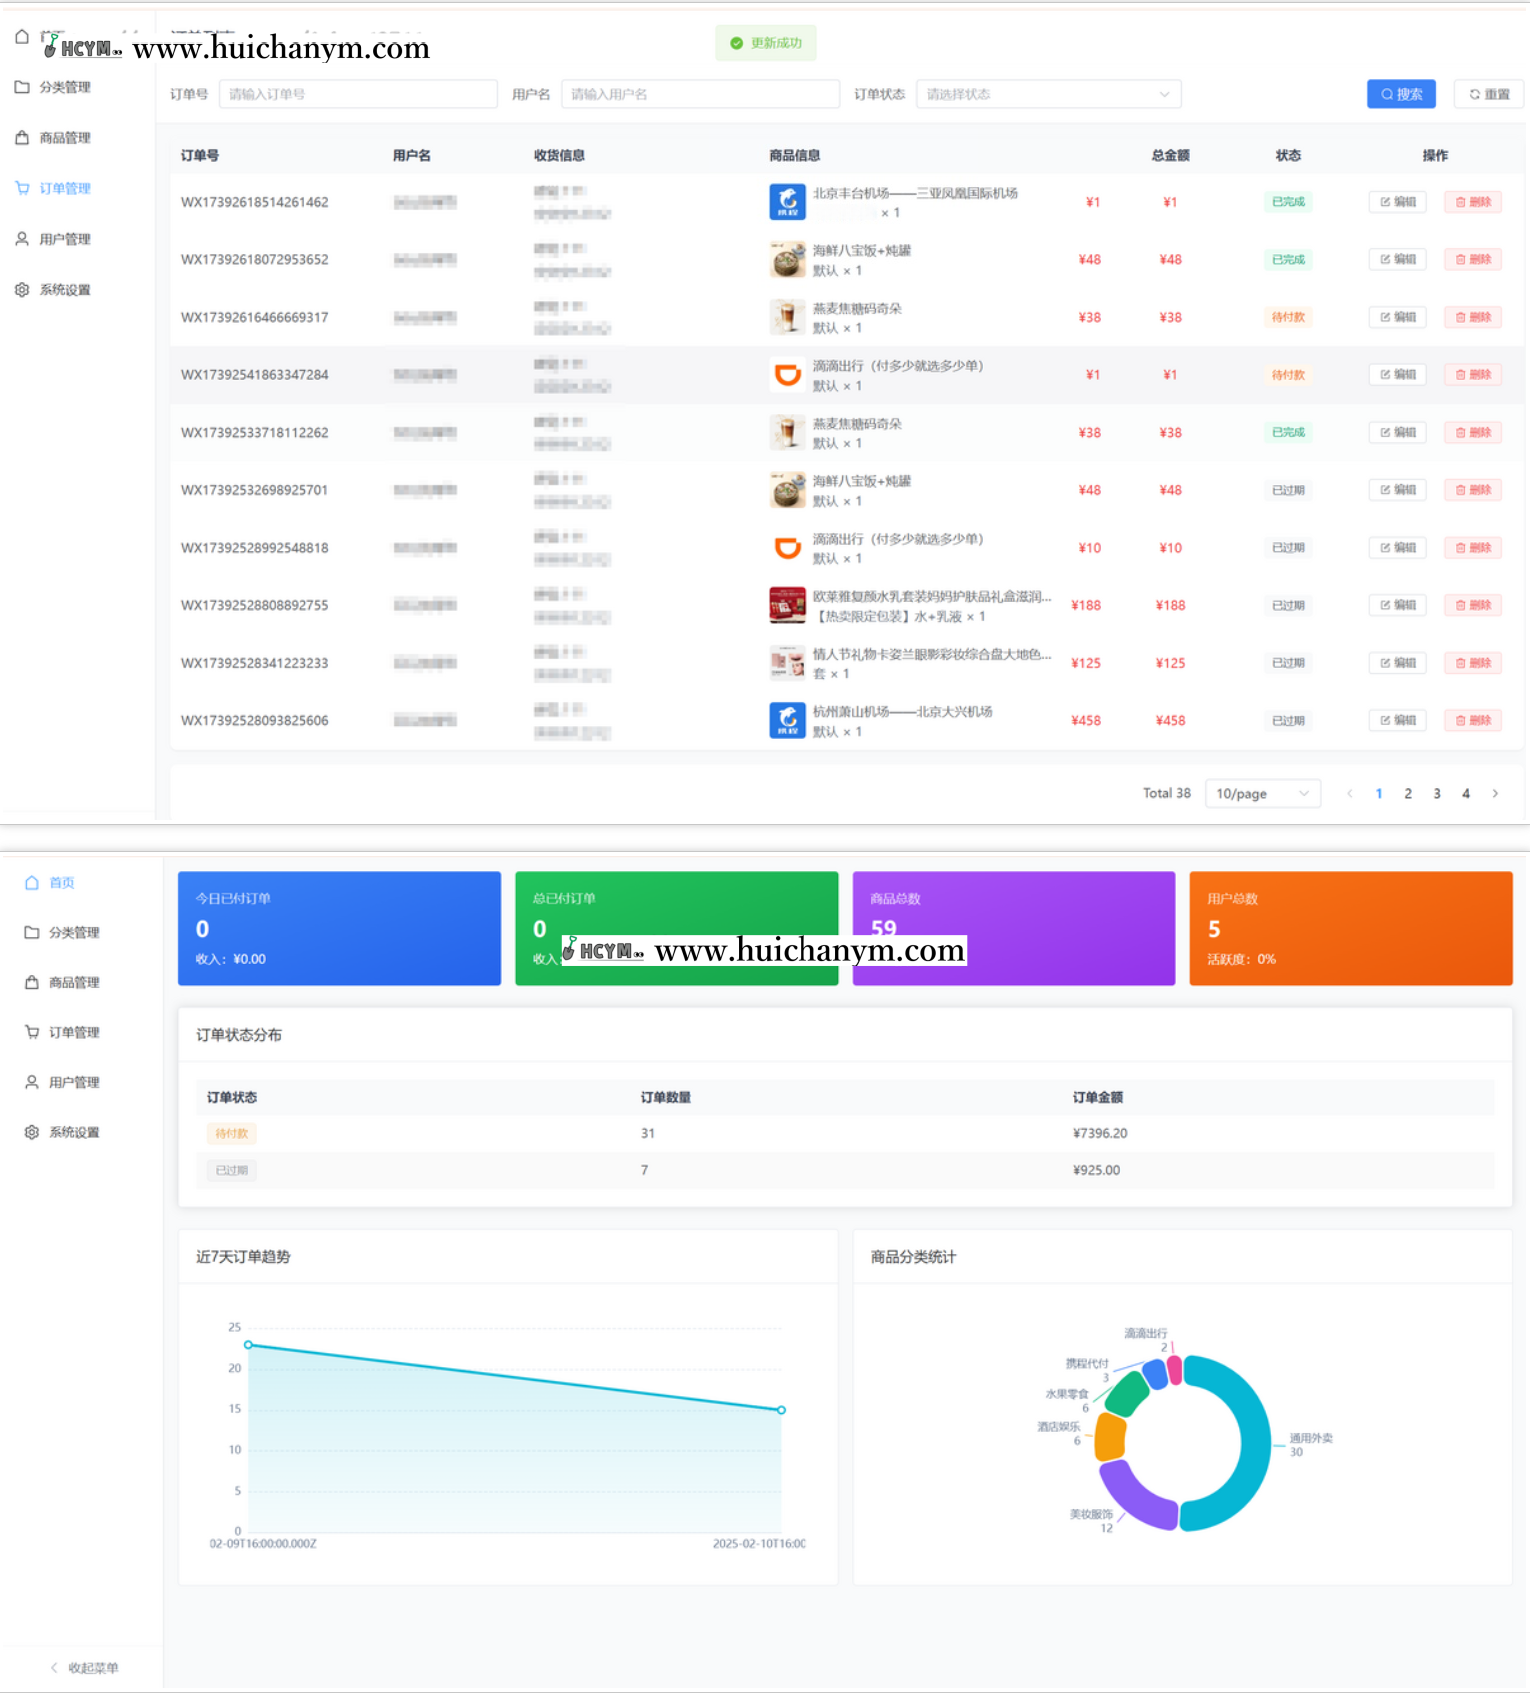
Task: Edit order WX17392618514261462 via 编辑 button
Action: (1397, 202)
